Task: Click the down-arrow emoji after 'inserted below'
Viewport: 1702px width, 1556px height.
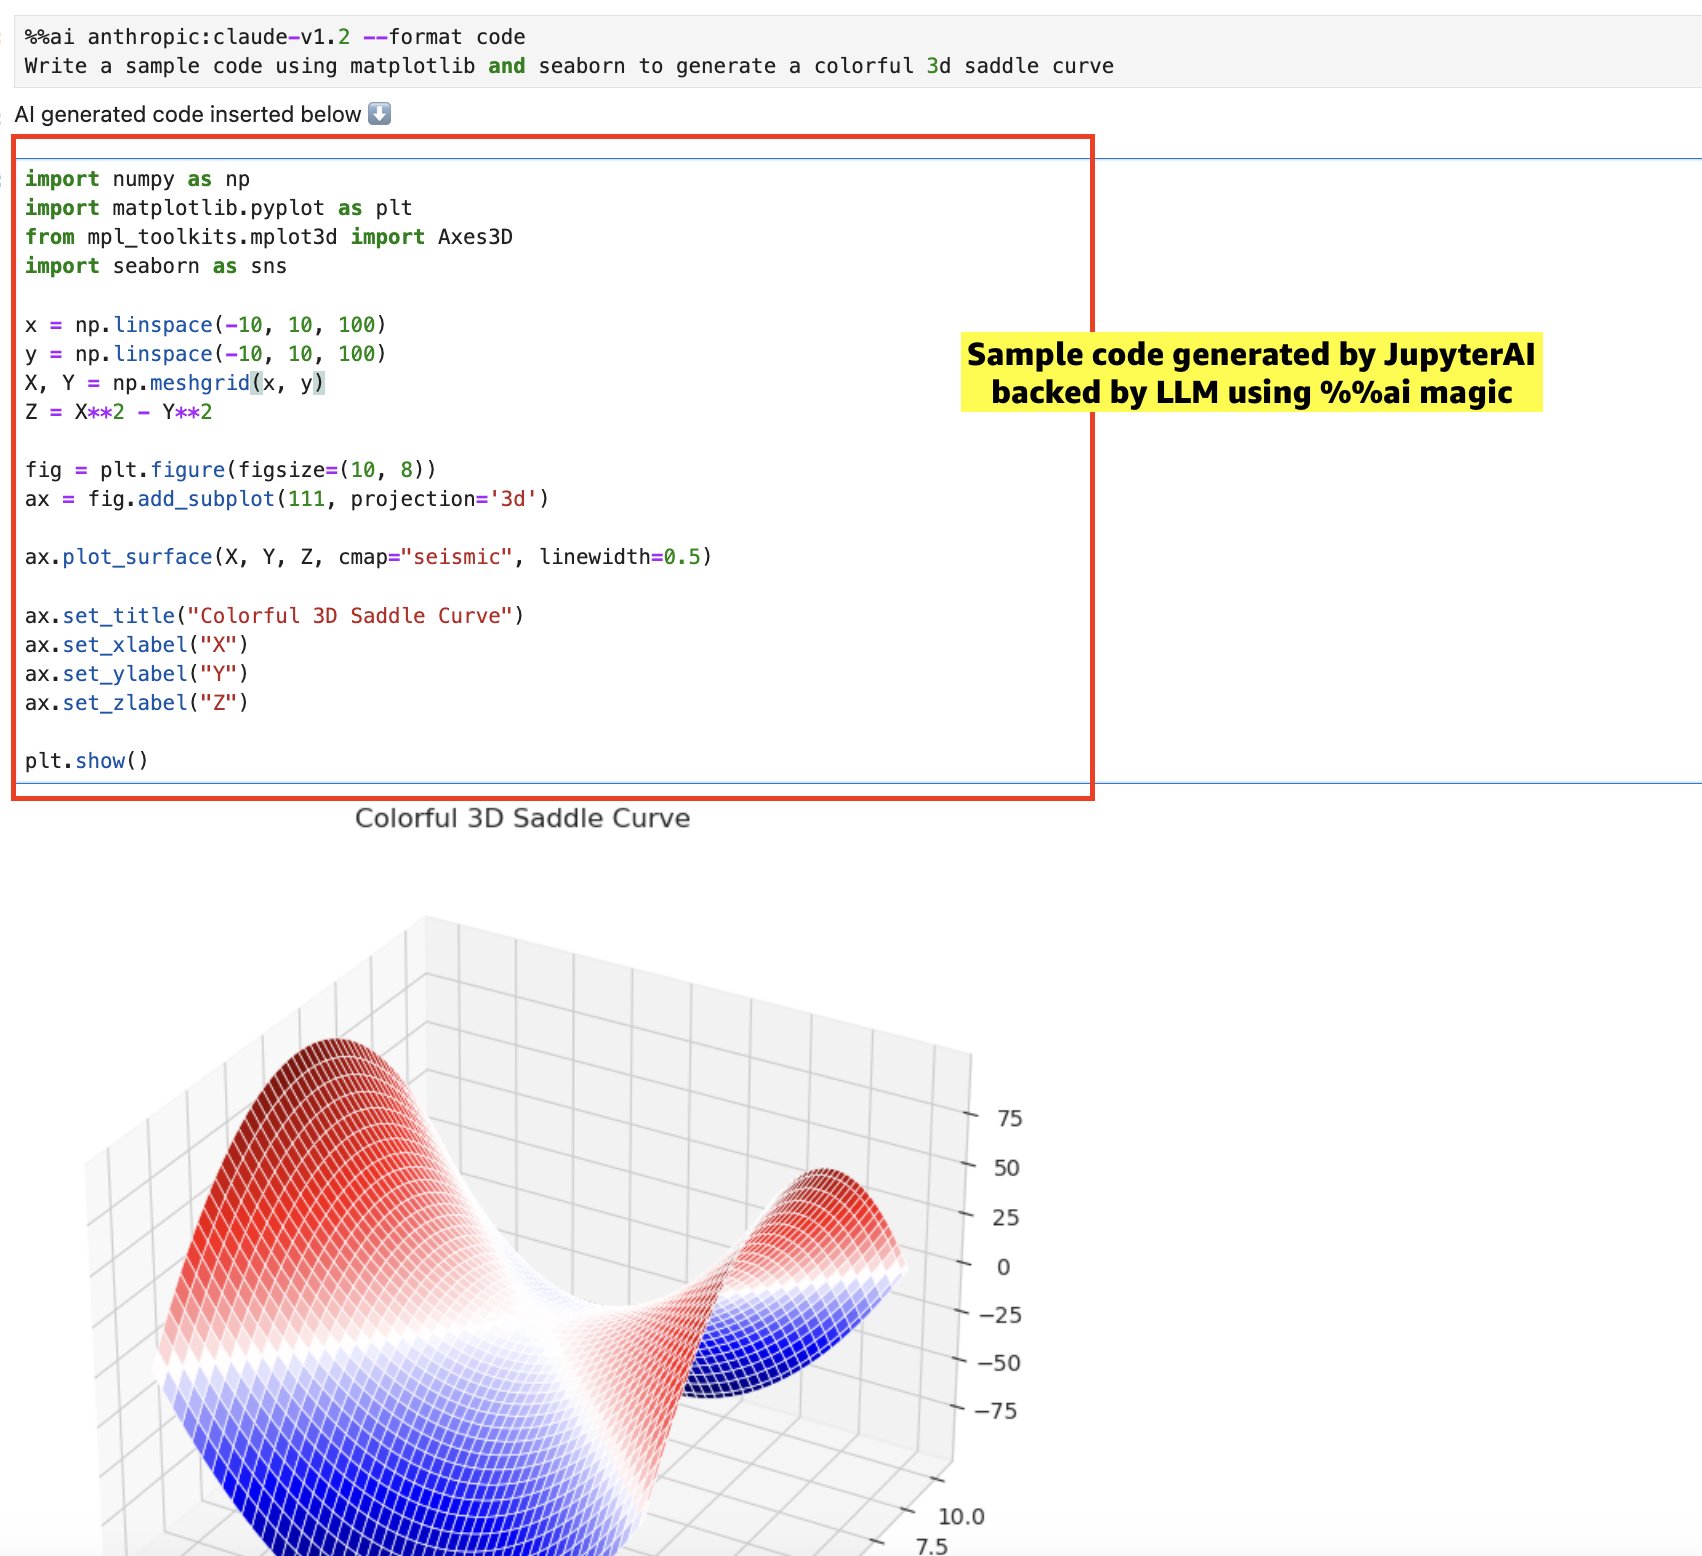Action: tap(380, 114)
